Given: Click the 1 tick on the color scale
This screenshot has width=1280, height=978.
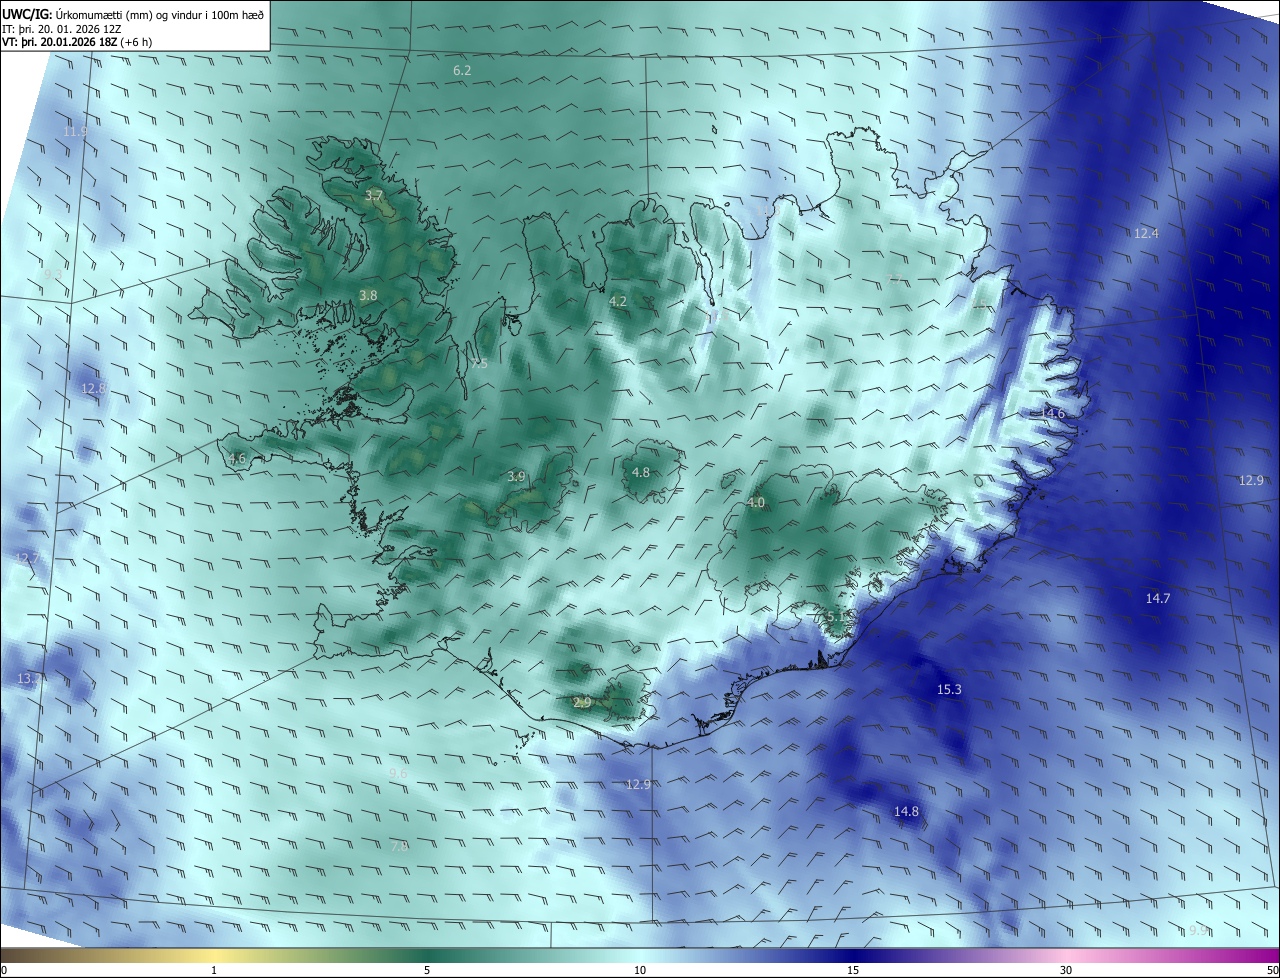Looking at the screenshot, I should click(x=214, y=970).
